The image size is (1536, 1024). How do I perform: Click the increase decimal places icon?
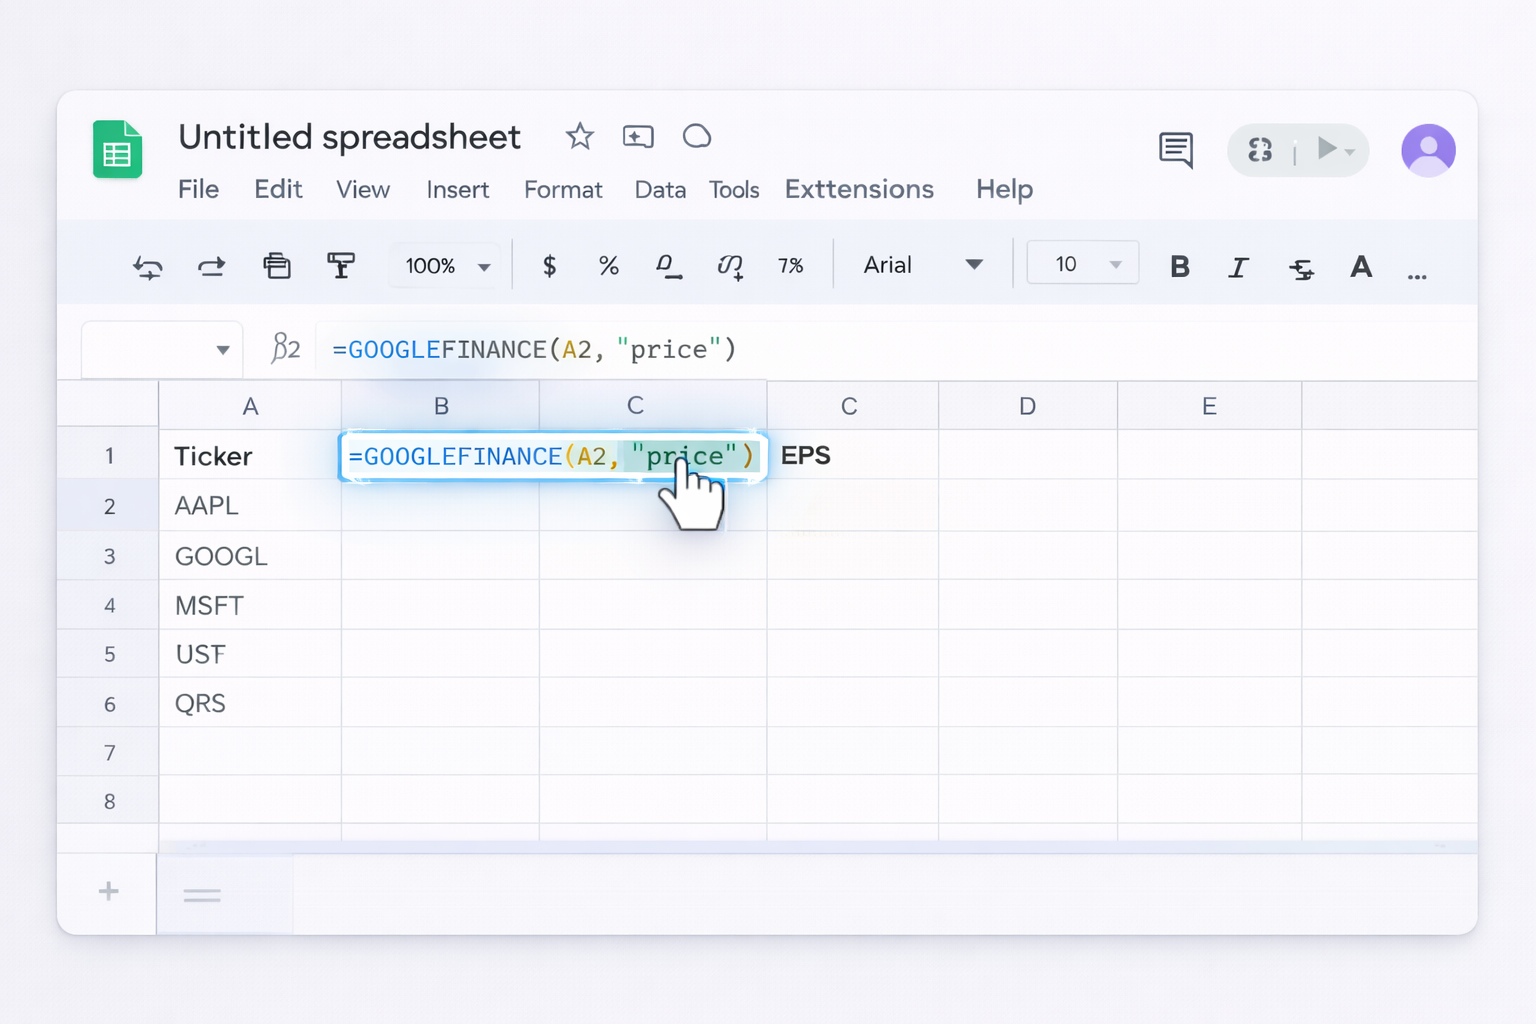tap(730, 267)
